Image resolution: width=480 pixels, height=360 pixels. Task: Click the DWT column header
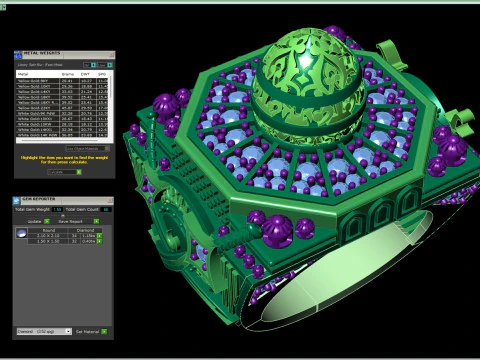(x=85, y=74)
